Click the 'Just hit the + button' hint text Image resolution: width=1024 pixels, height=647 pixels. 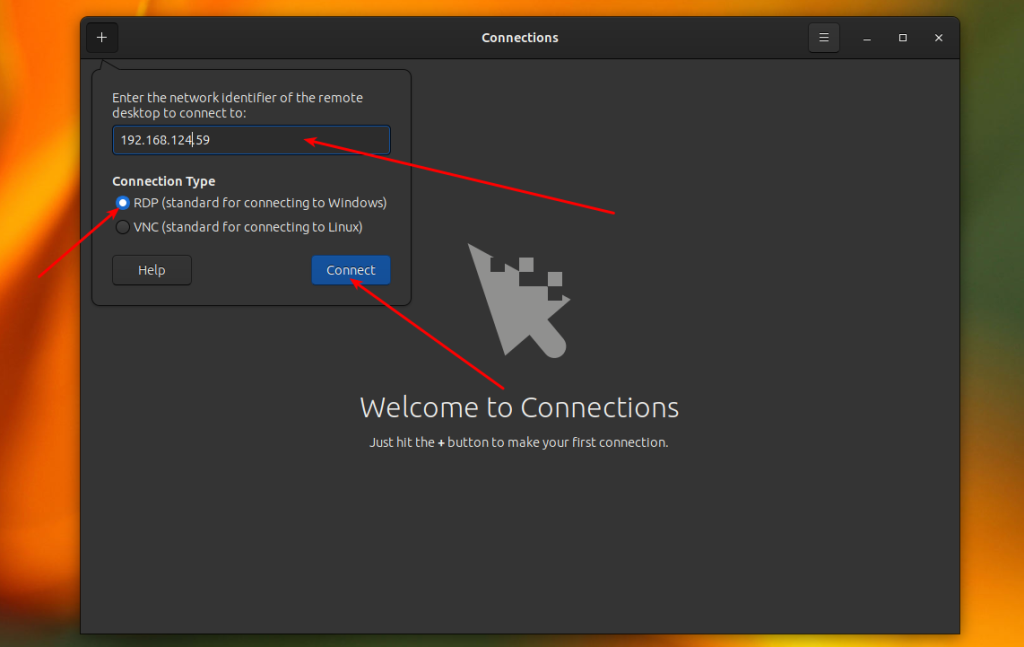tap(519, 443)
